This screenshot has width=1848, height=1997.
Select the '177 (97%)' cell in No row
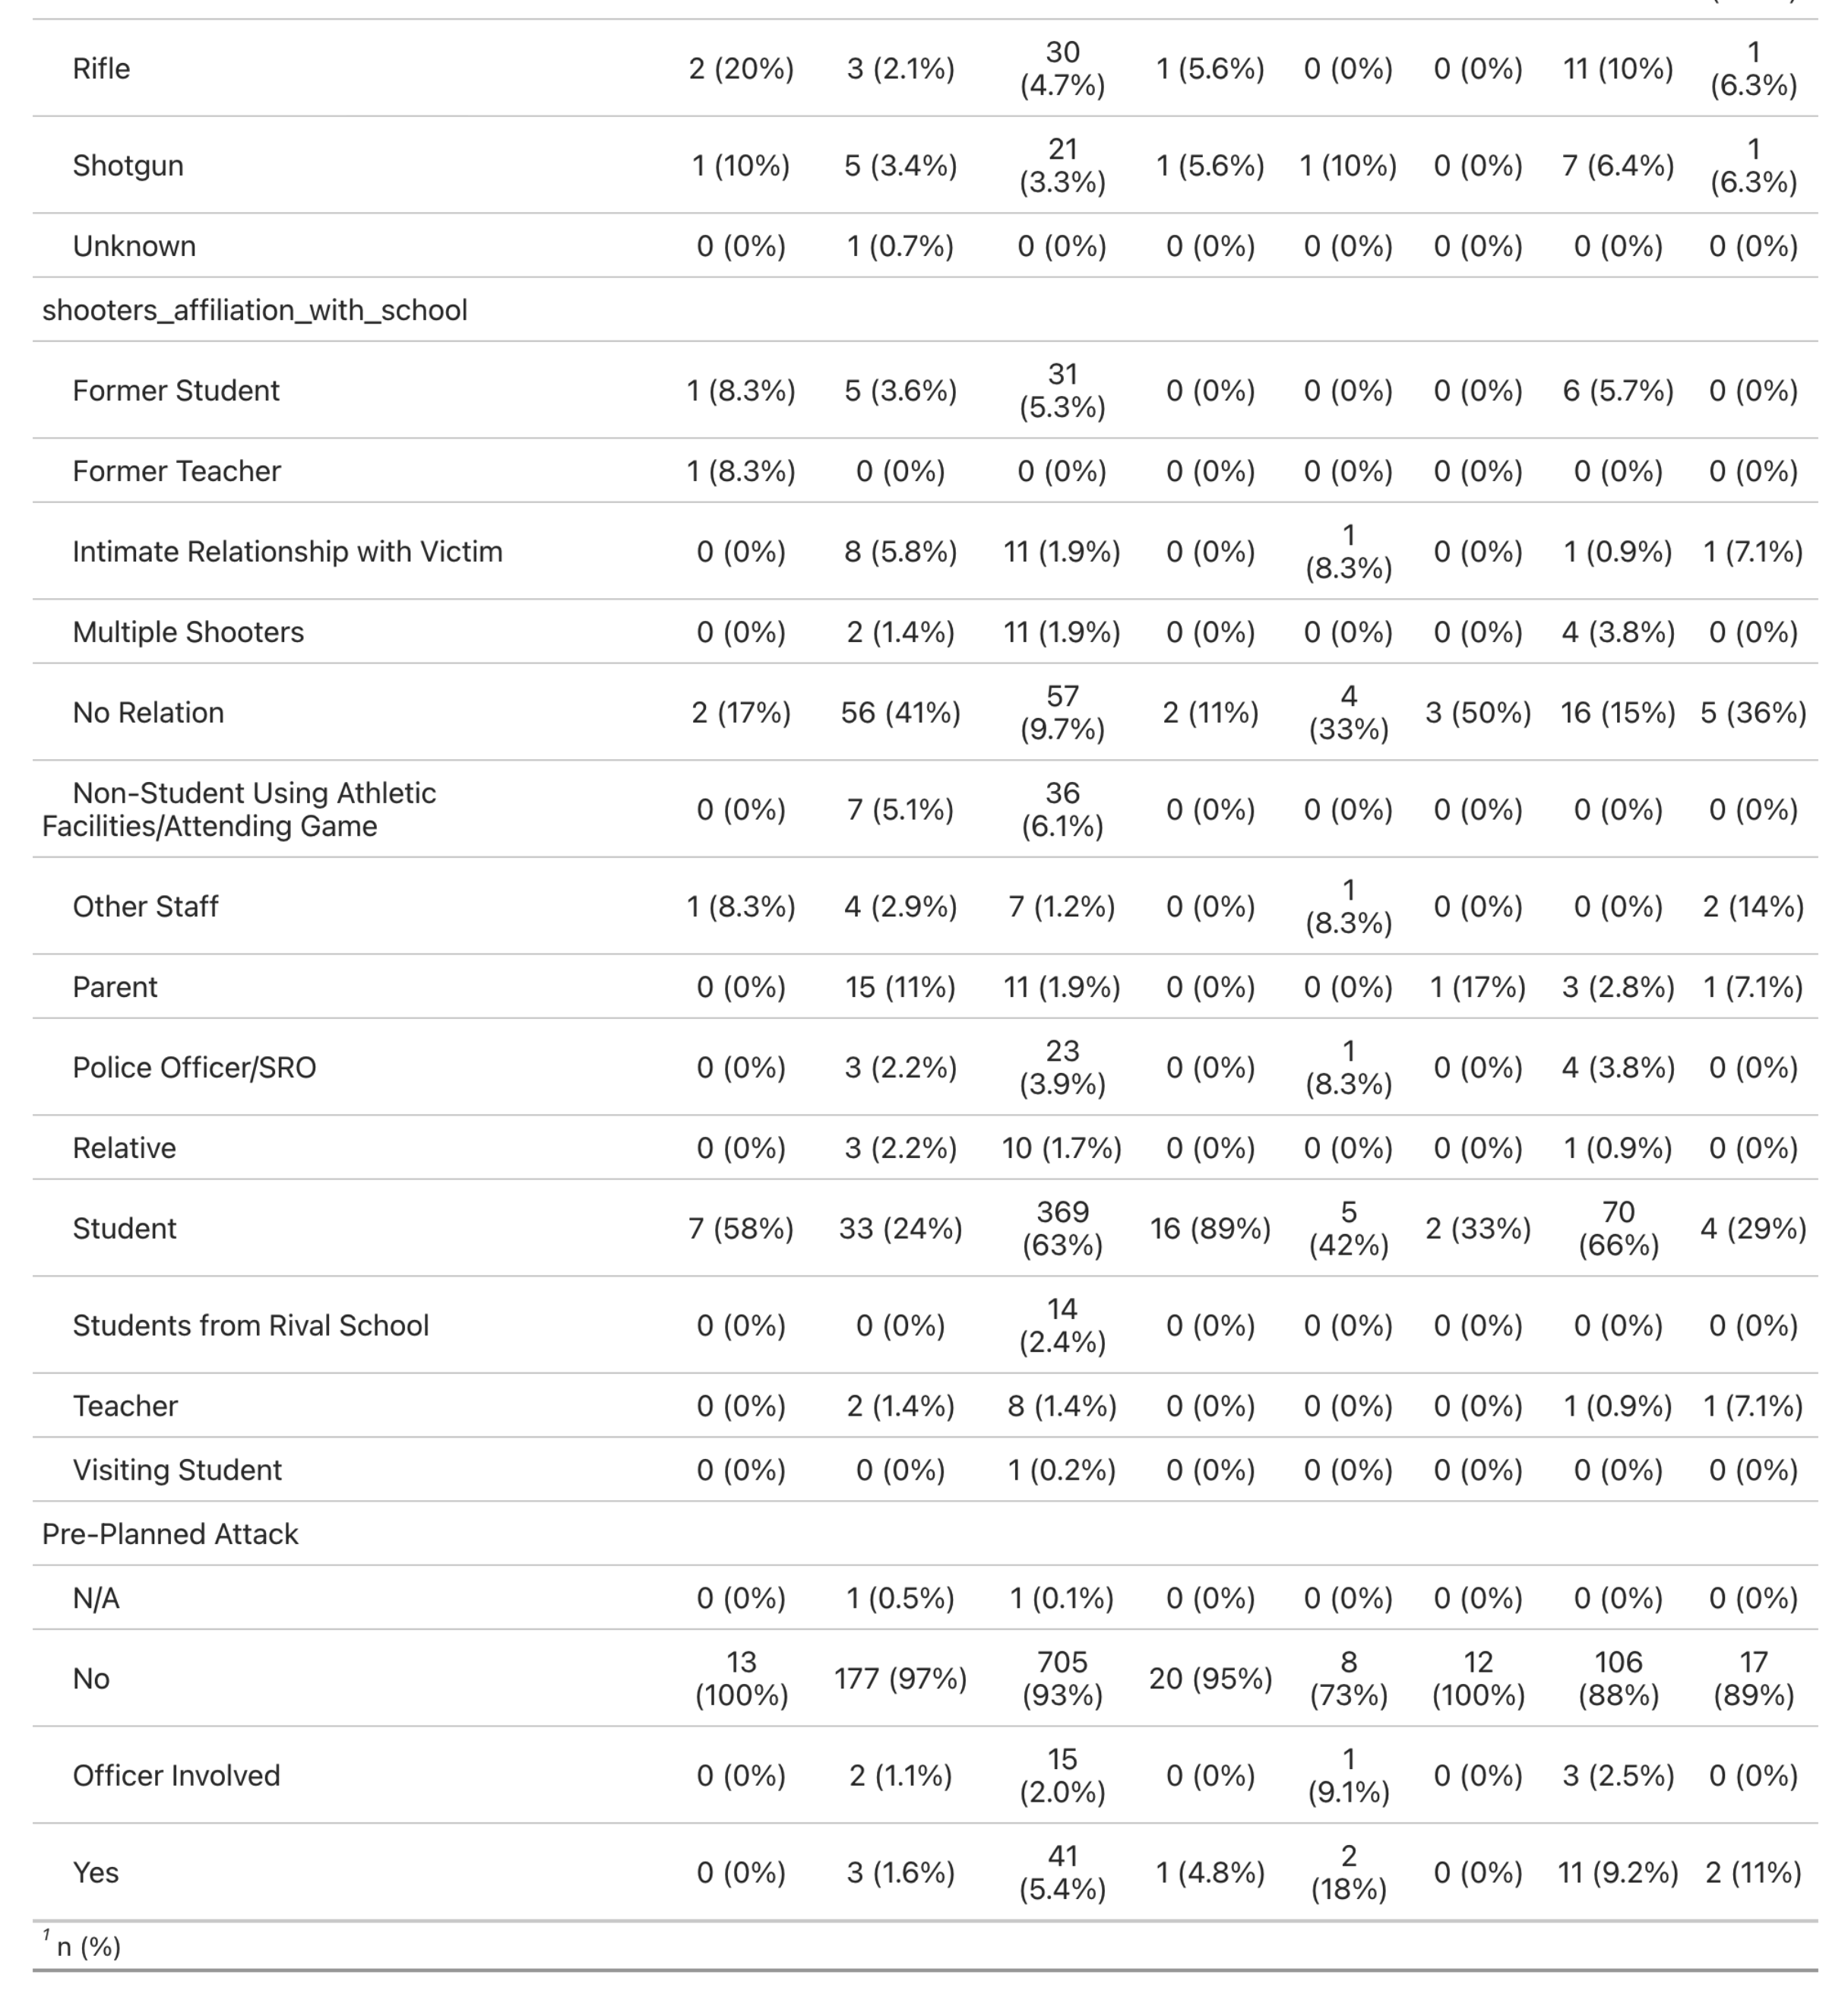click(x=900, y=1678)
